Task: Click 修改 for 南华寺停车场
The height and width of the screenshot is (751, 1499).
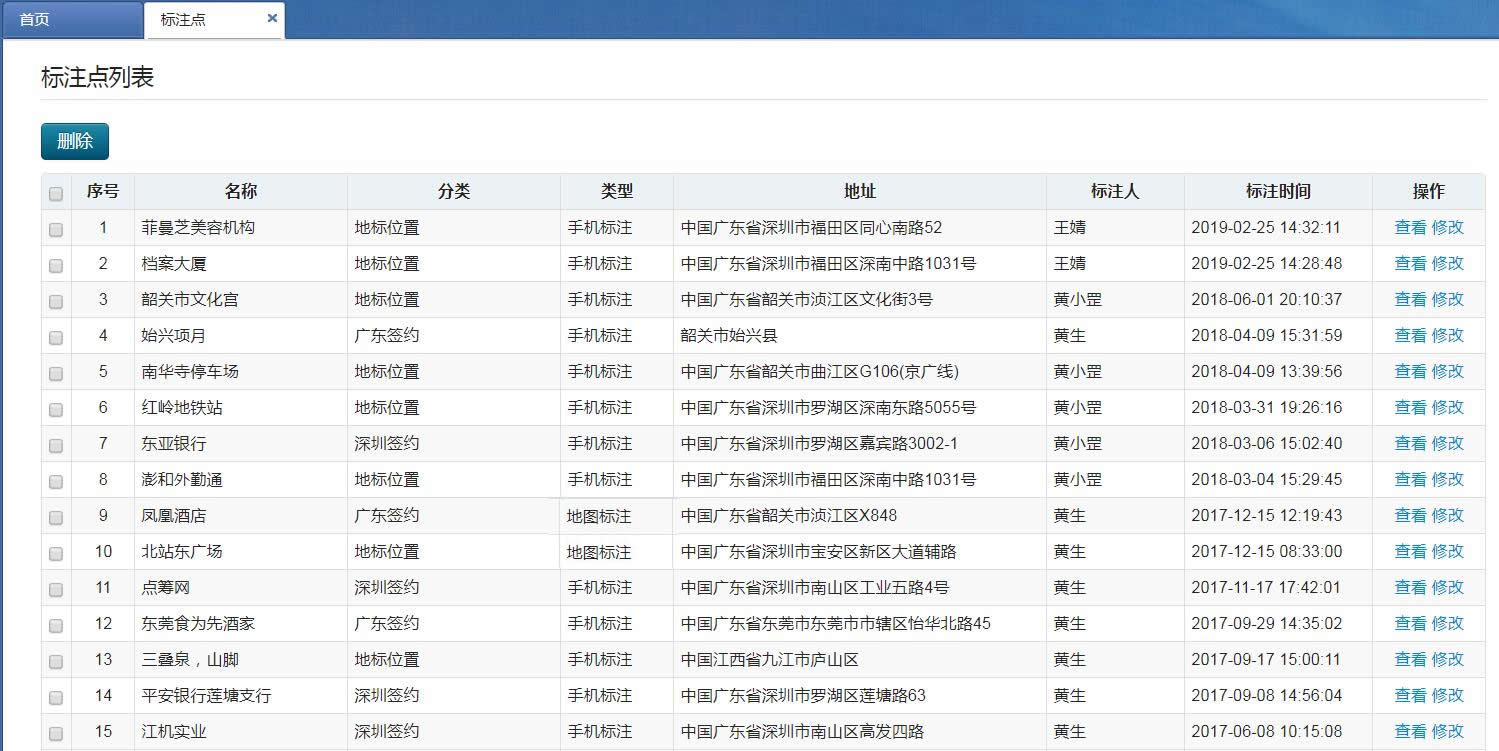Action: [x=1447, y=371]
